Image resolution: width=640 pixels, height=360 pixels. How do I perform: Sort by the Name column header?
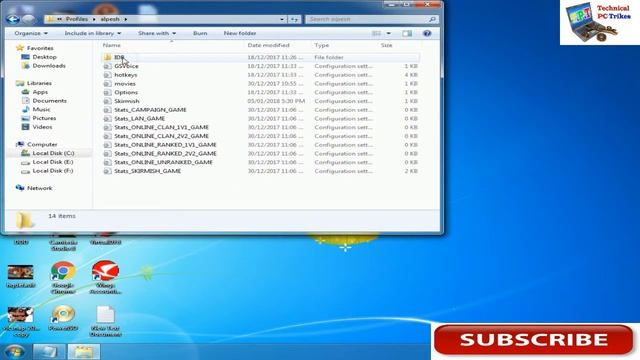111,45
